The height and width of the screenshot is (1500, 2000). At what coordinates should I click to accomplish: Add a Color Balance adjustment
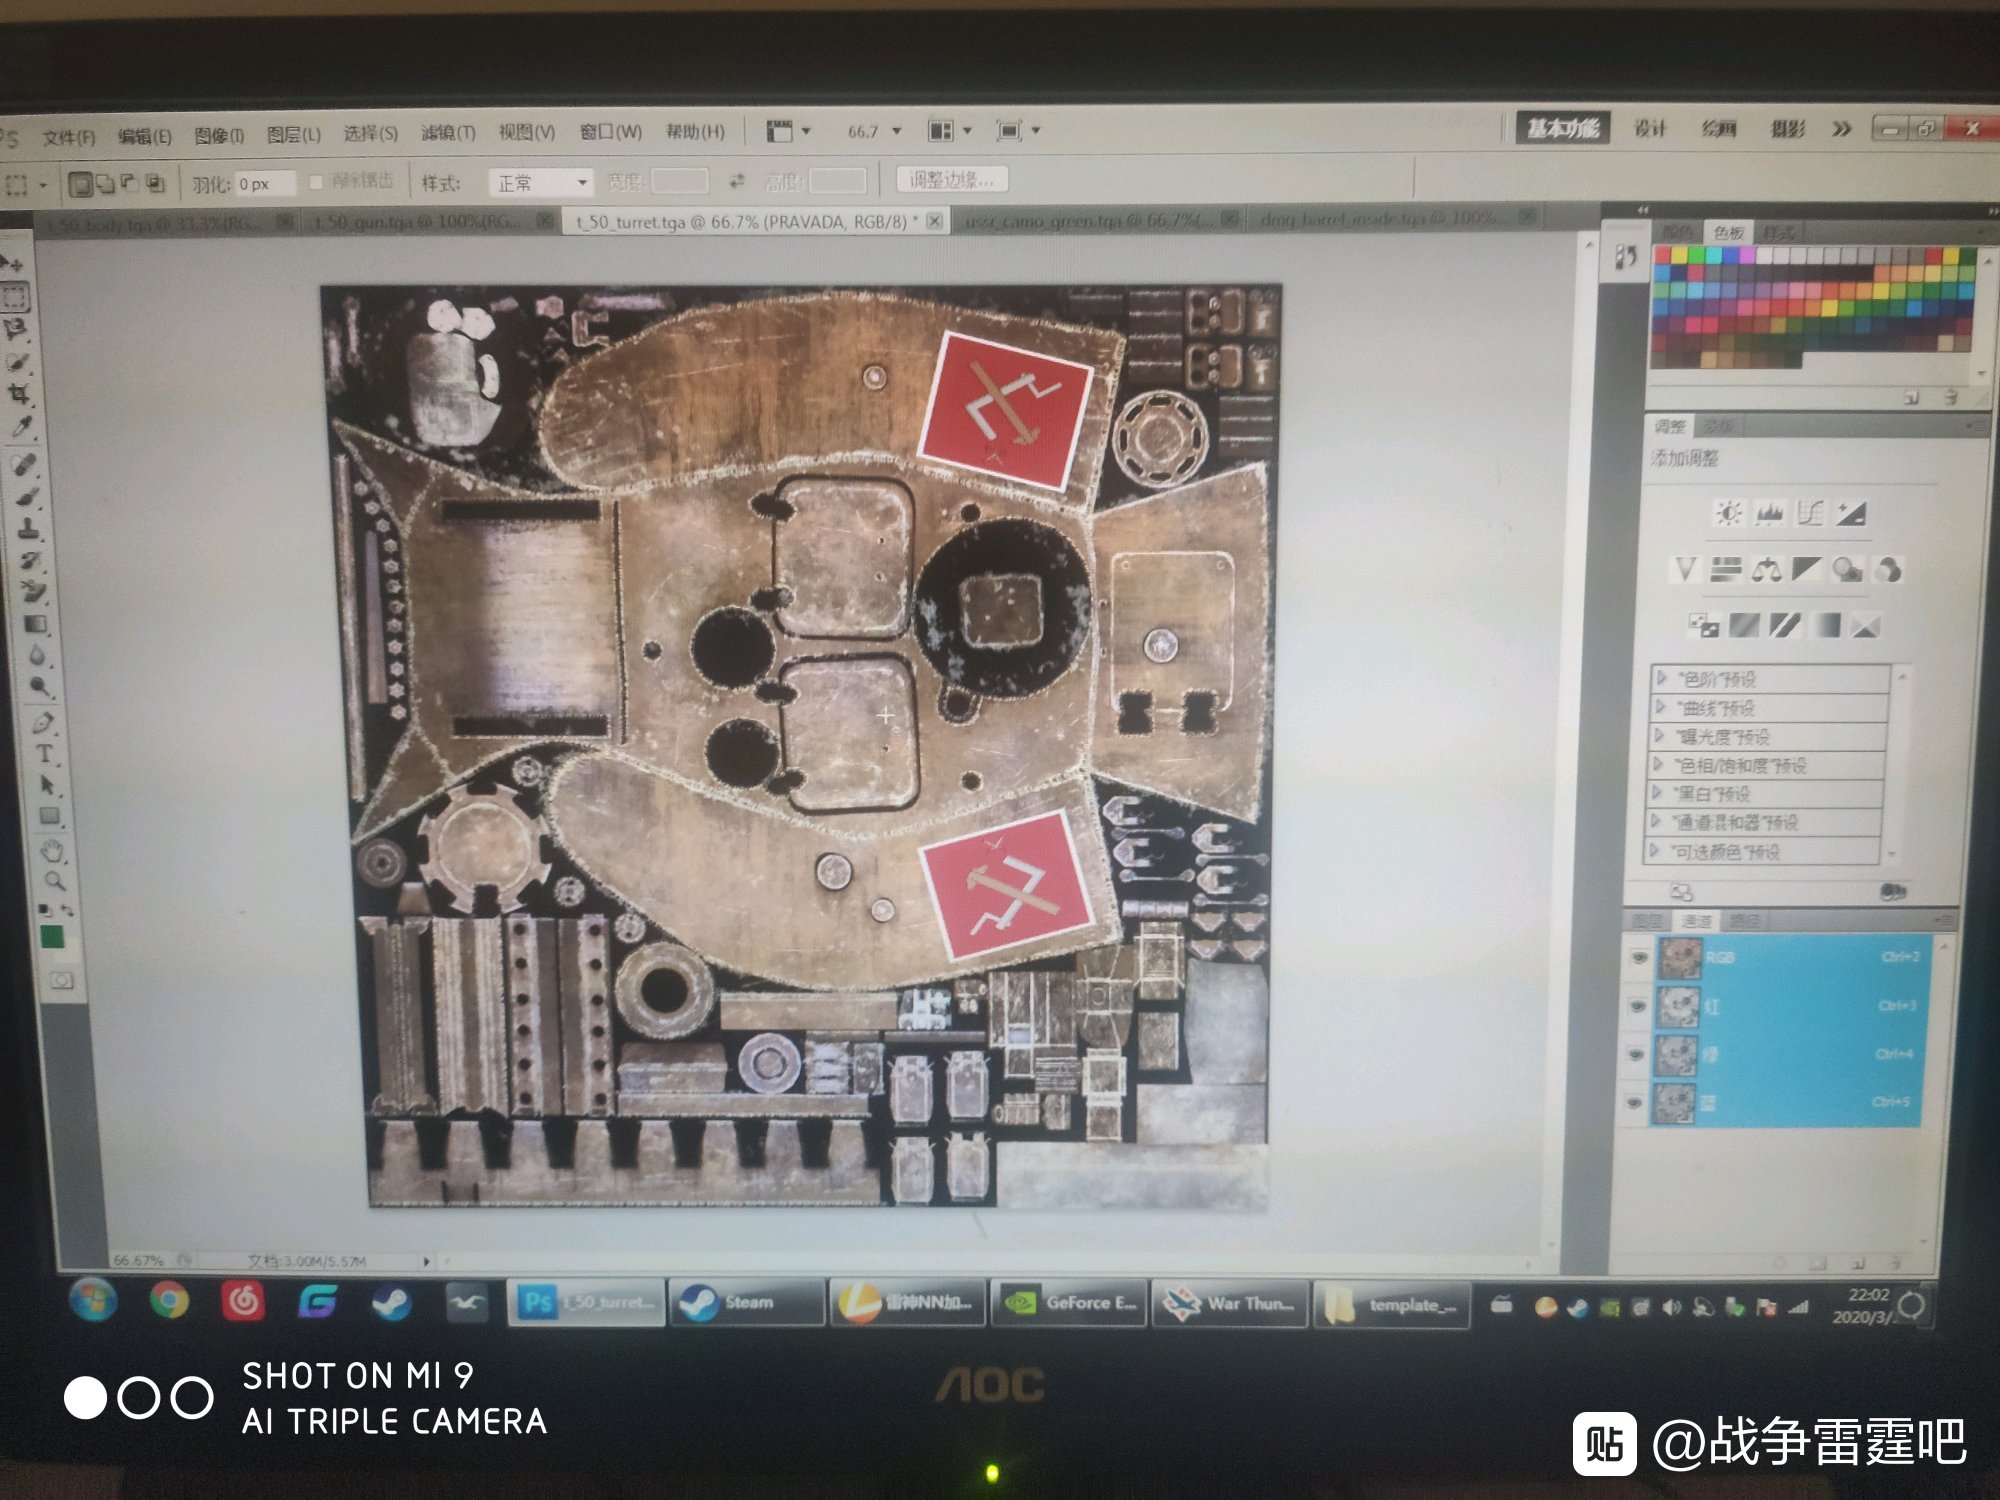pos(1766,570)
